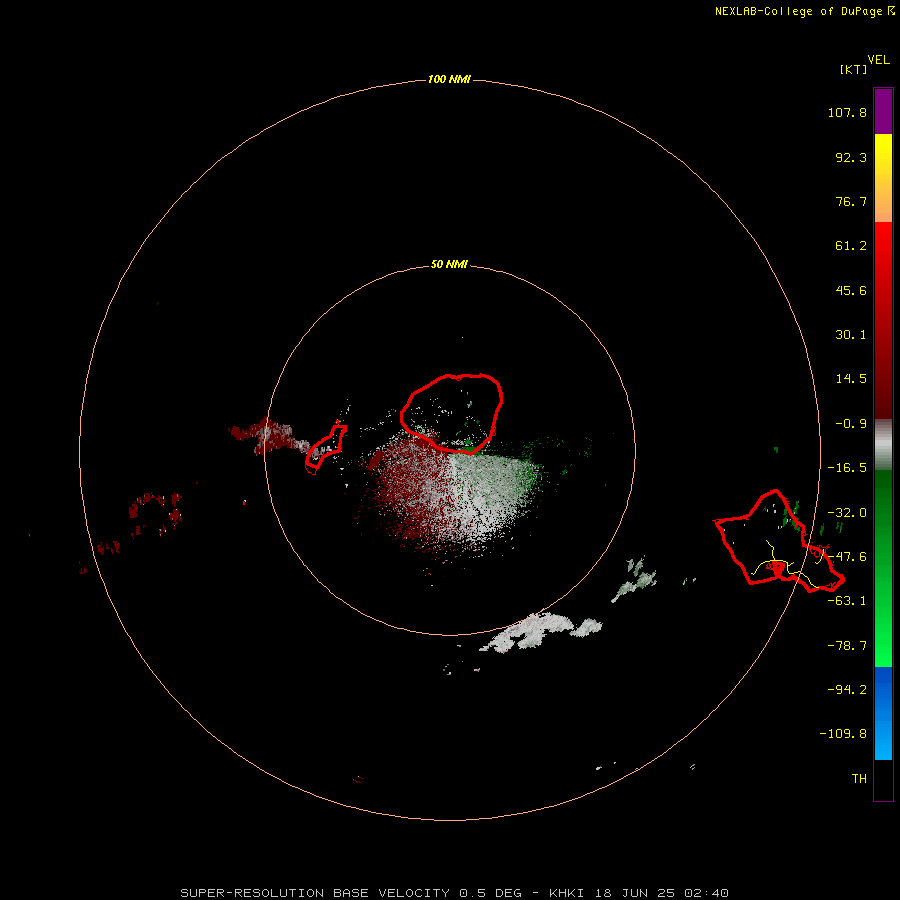900x900 pixels.
Task: Click the 30.1 scale value
Action: 851,335
